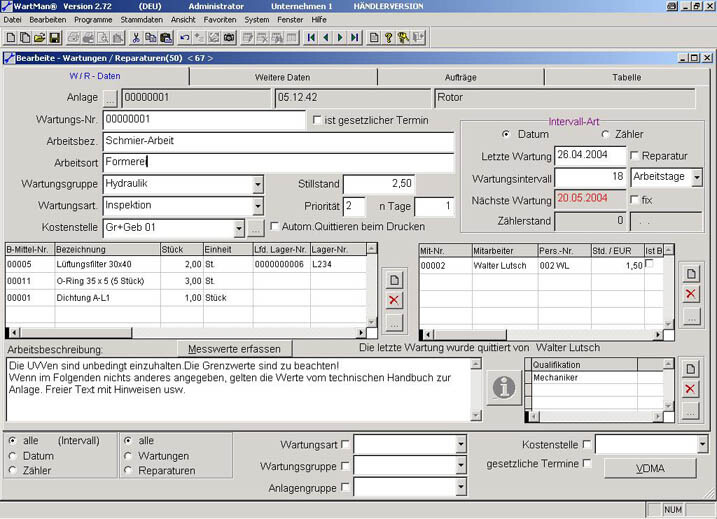The width and height of the screenshot is (717, 519).
Task: Expand the Arbeitstage interval unit dropdown
Action: (x=696, y=177)
